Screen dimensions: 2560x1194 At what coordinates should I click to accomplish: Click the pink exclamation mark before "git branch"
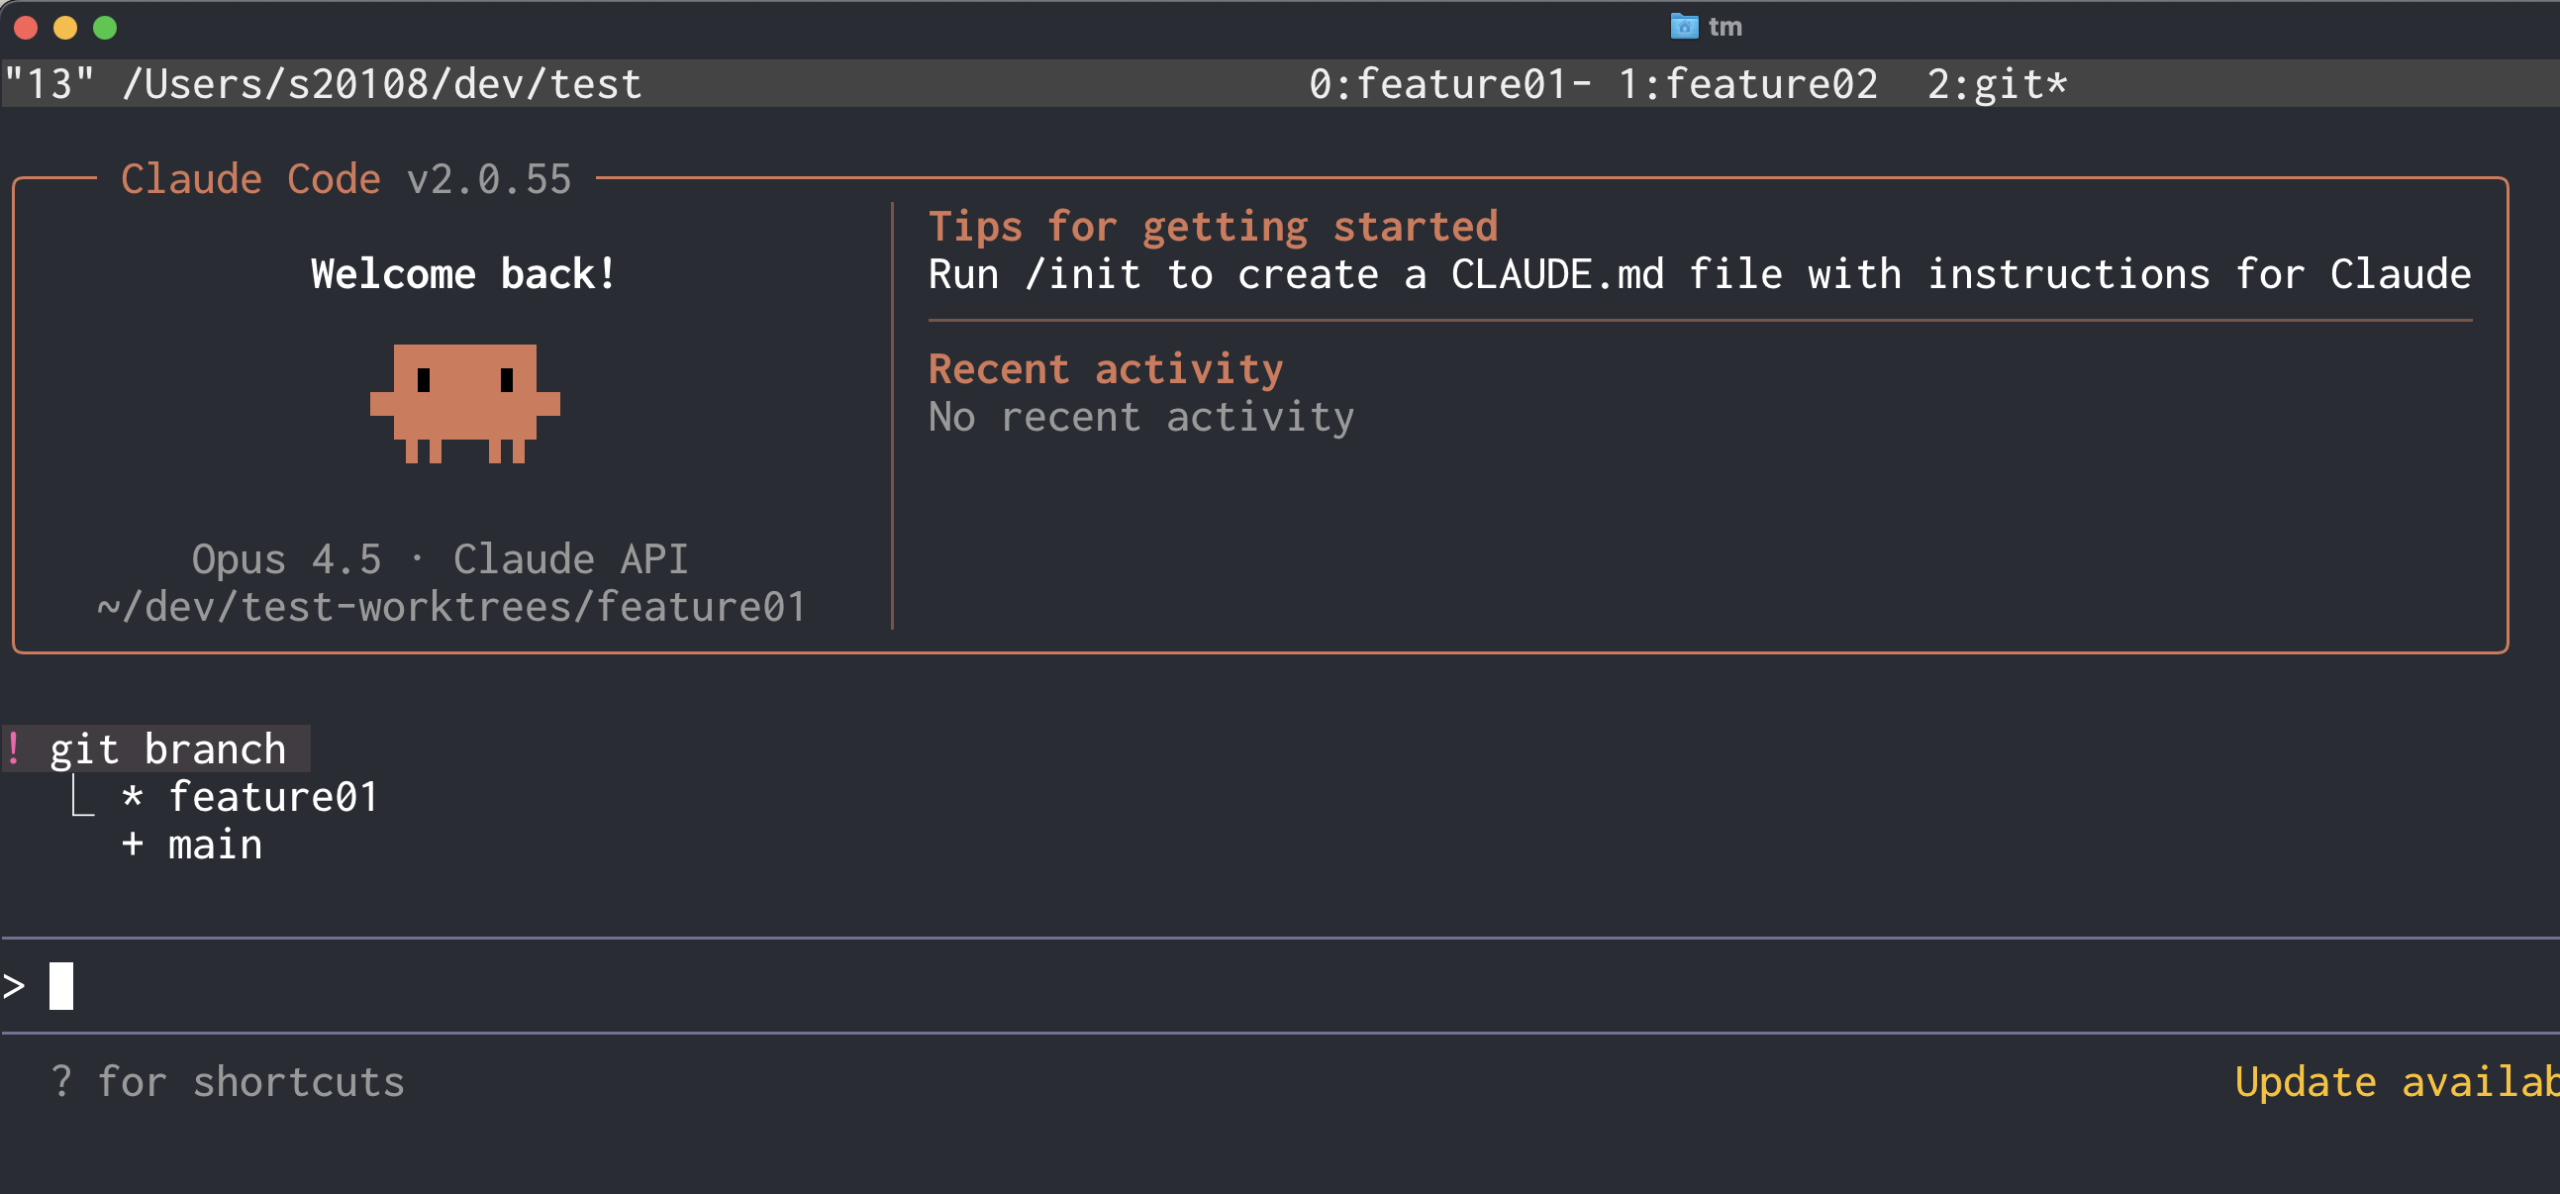pos(14,748)
